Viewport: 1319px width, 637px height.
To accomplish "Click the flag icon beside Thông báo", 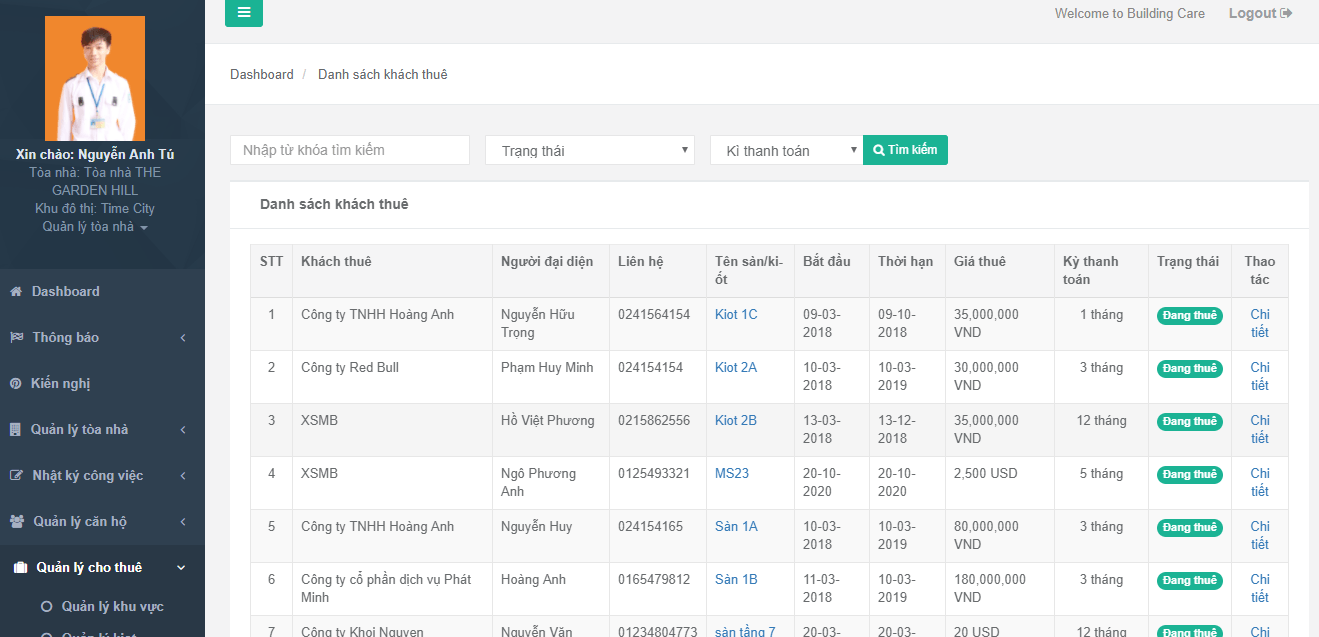I will [x=16, y=338].
